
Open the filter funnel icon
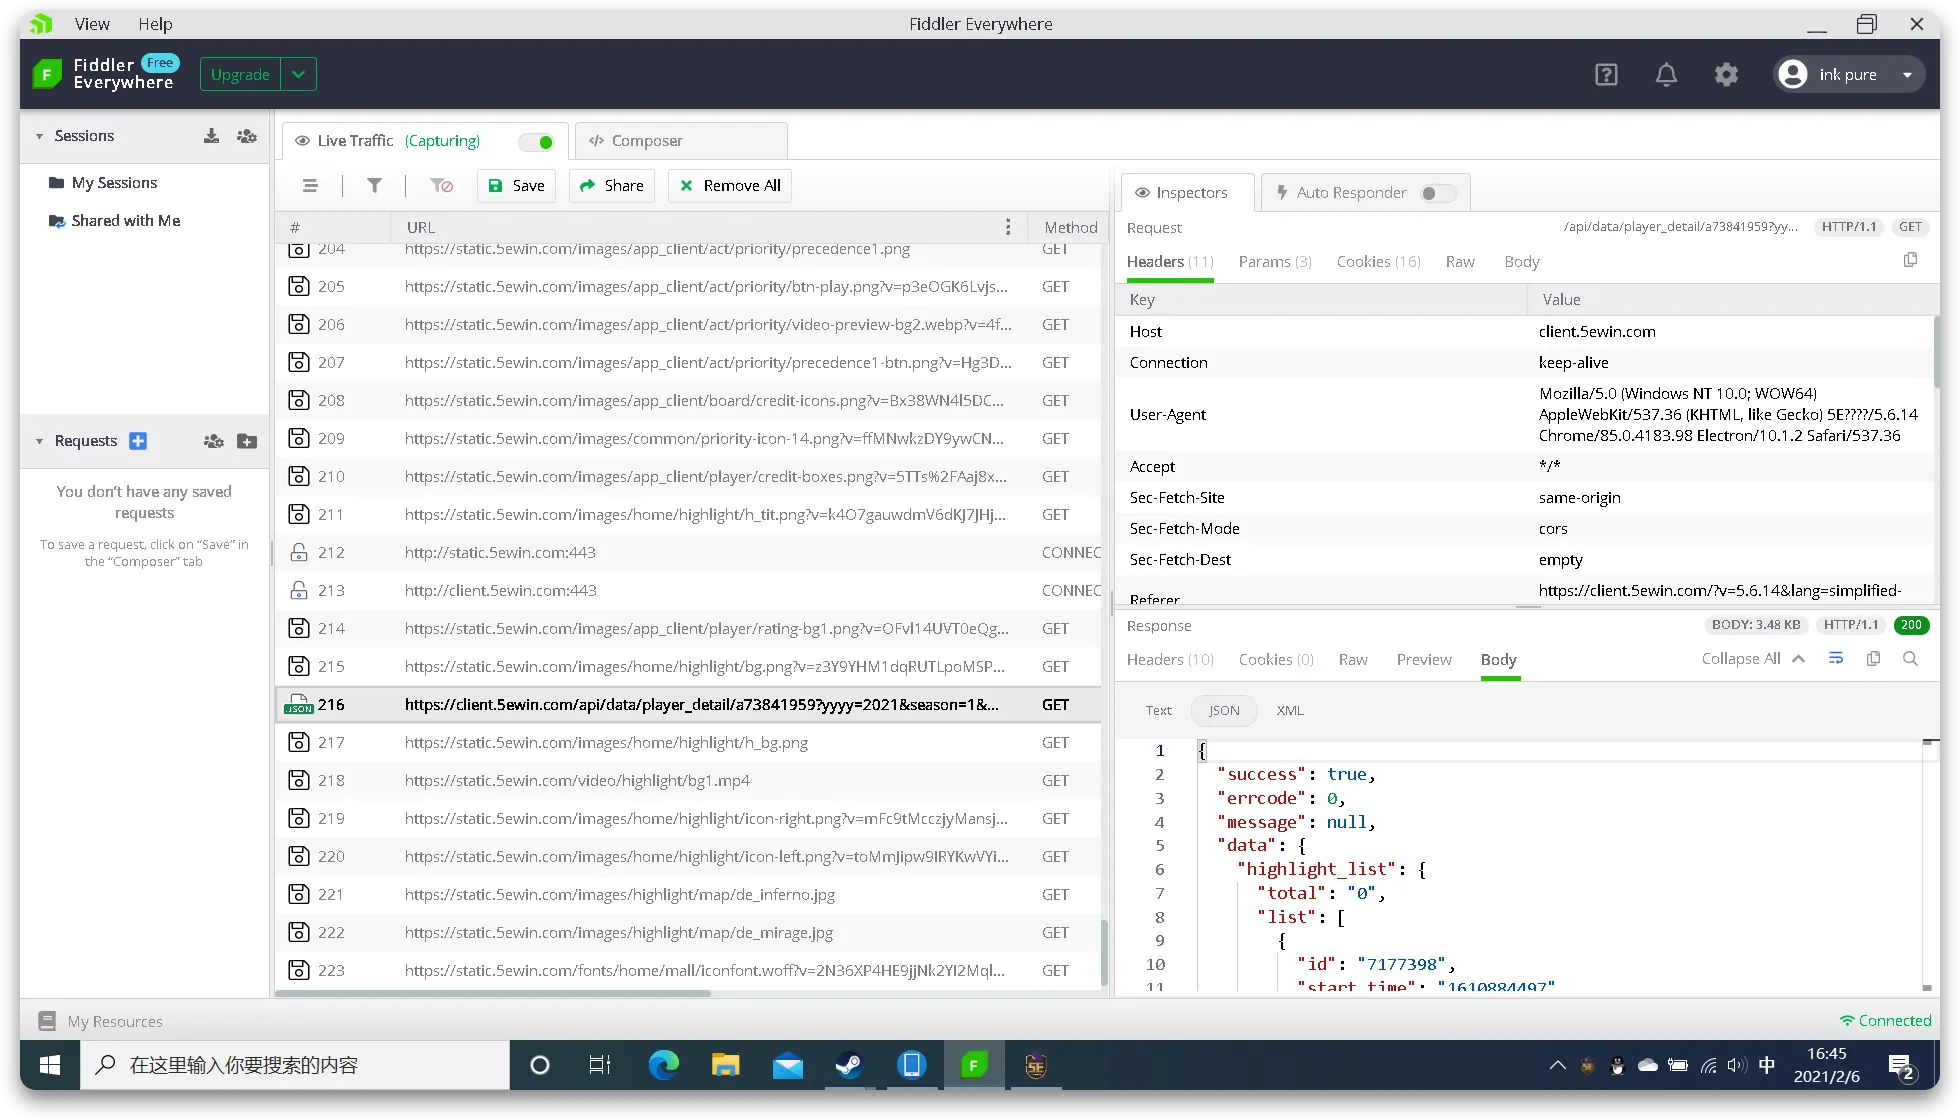tap(374, 186)
